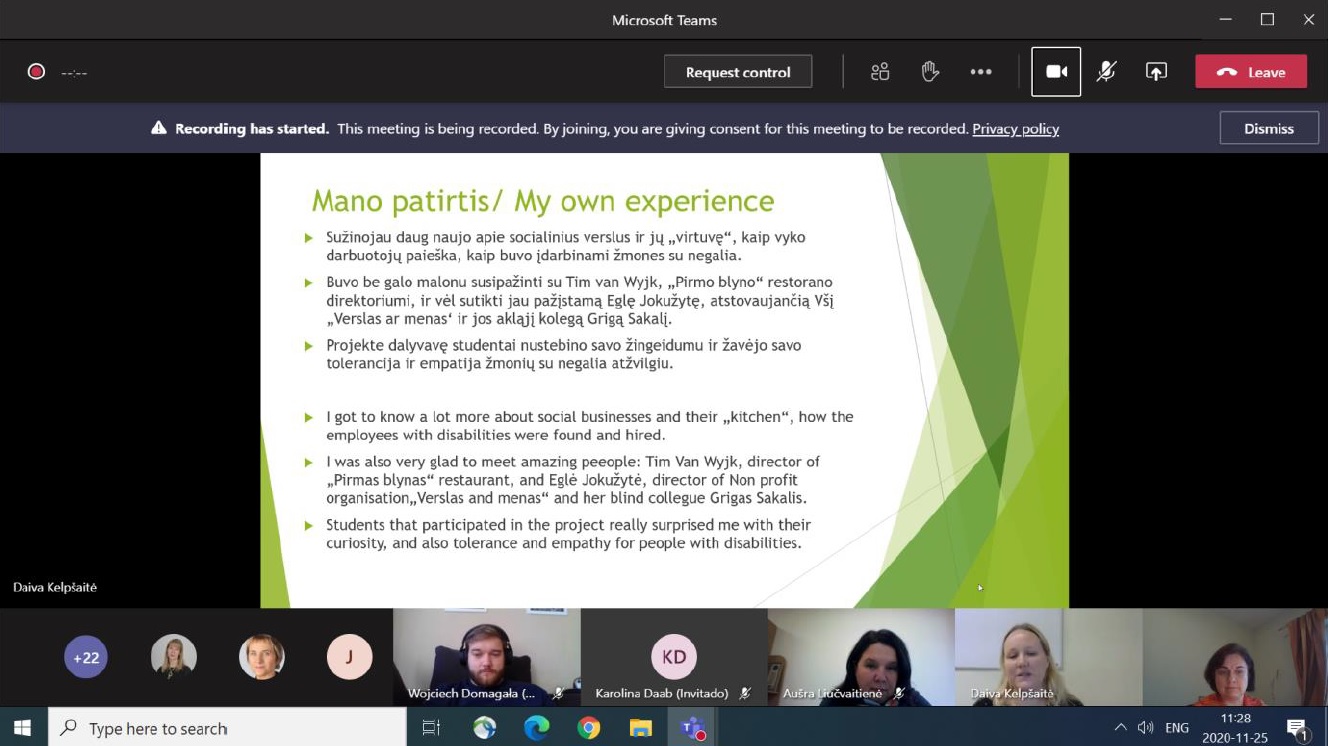Open the share content tray
Image resolution: width=1328 pixels, height=746 pixels.
1156,72
